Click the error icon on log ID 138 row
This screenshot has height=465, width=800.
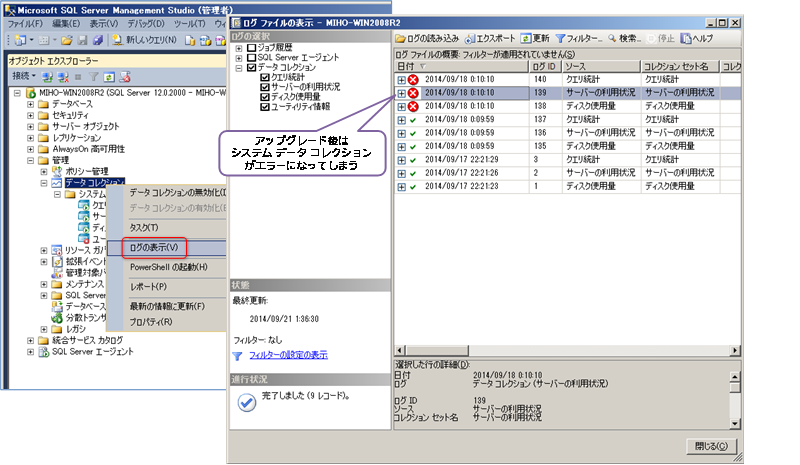tap(413, 106)
